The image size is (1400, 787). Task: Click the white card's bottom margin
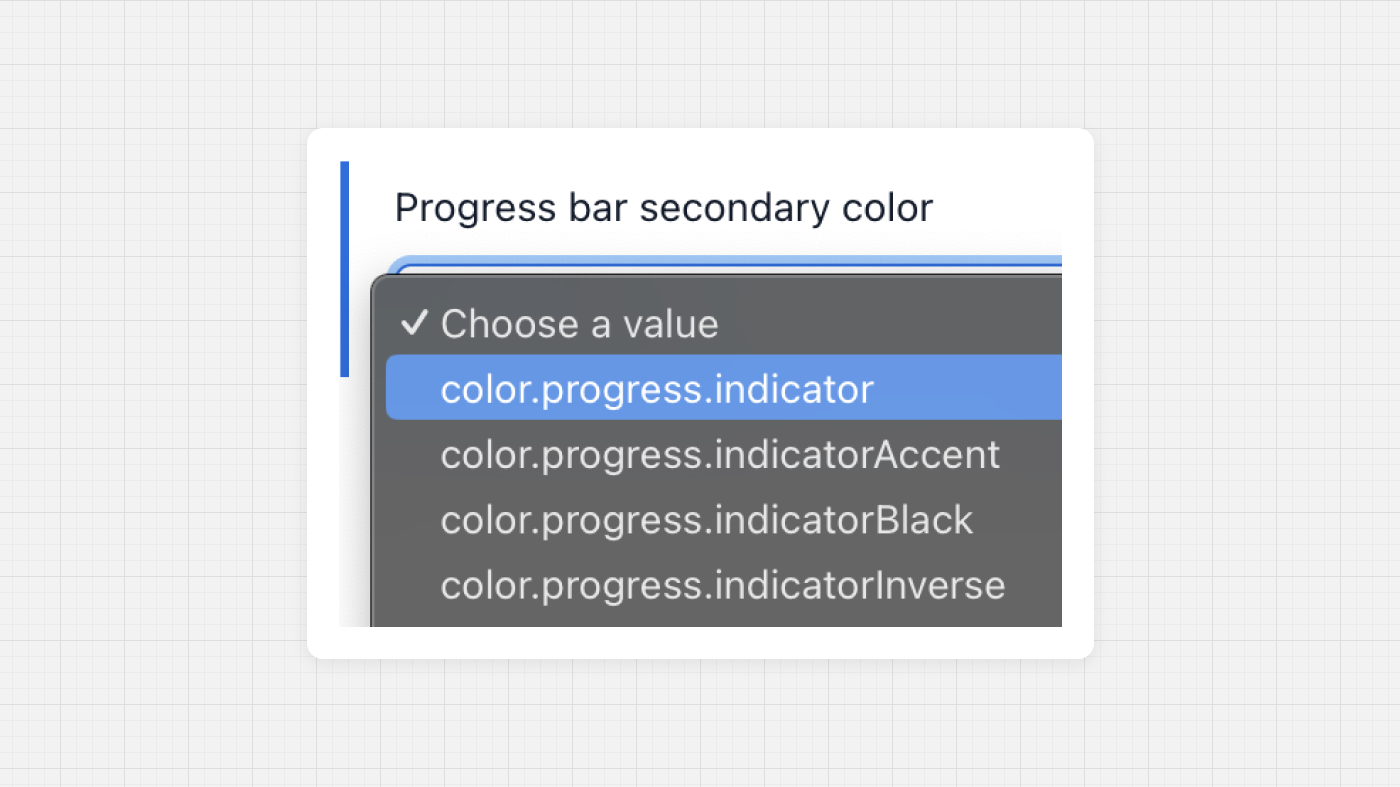(700, 643)
